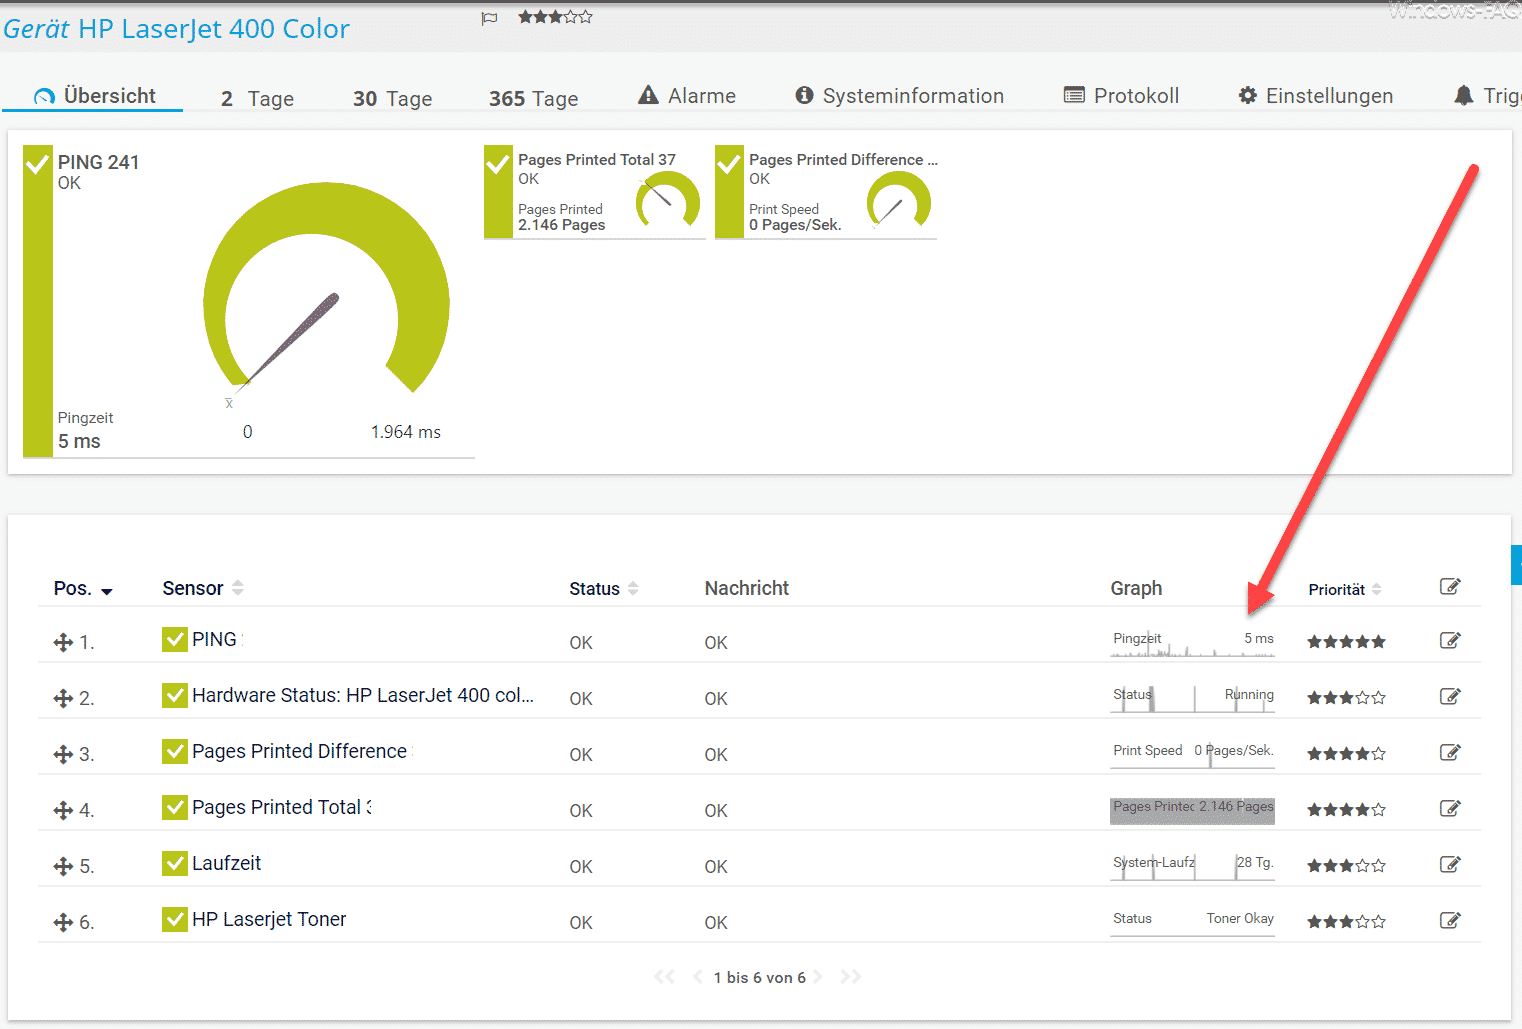
Task: Click the PING 241 gauge status checkmark
Action: click(x=38, y=163)
